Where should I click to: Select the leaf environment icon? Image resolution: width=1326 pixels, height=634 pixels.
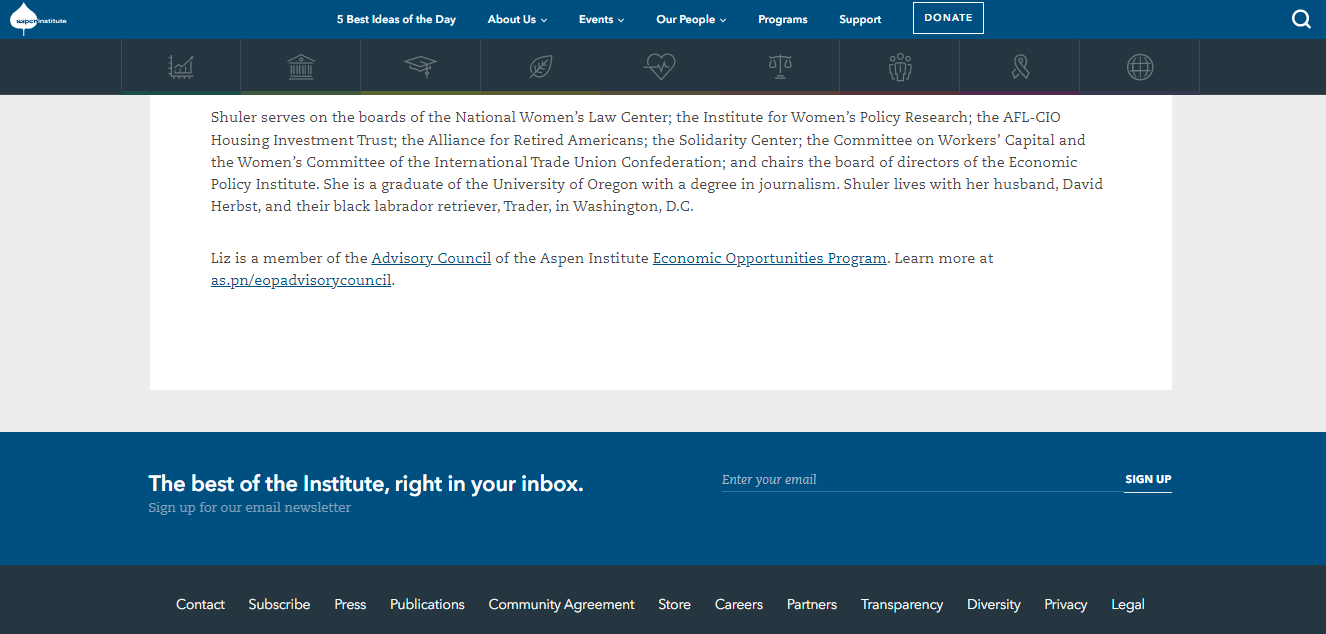tap(541, 67)
